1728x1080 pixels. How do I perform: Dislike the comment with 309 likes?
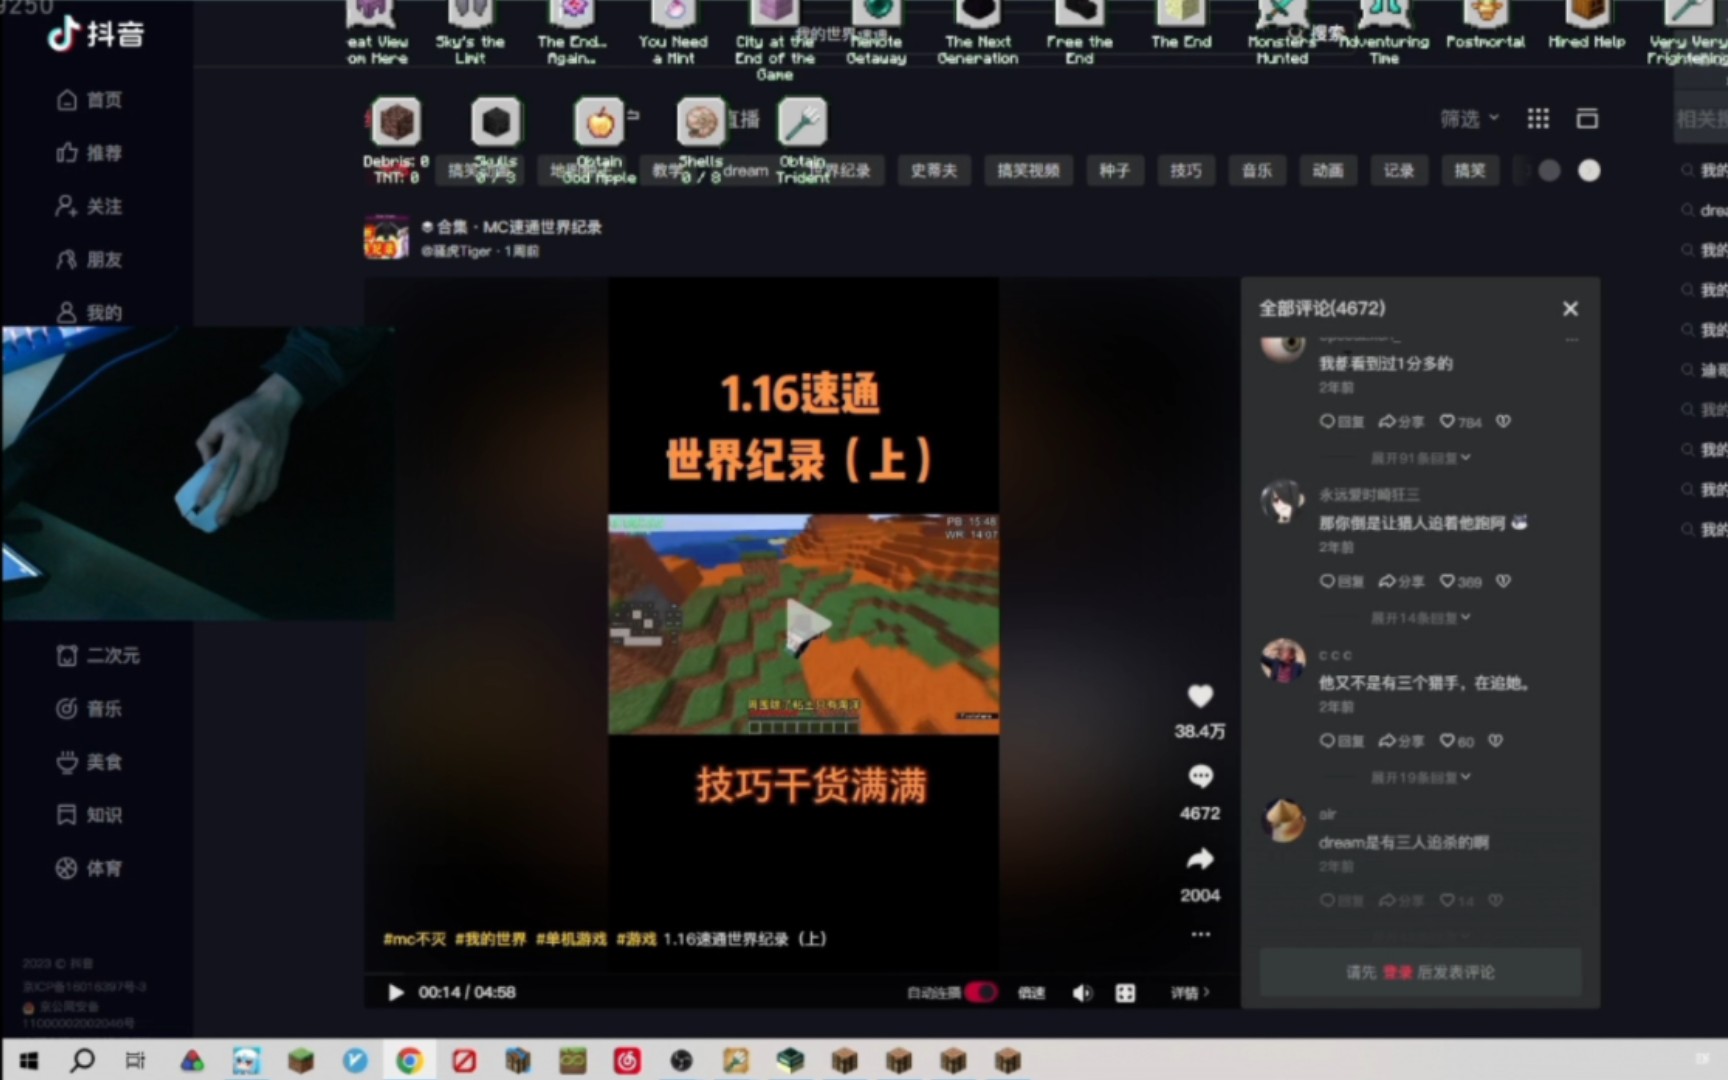(x=1503, y=582)
